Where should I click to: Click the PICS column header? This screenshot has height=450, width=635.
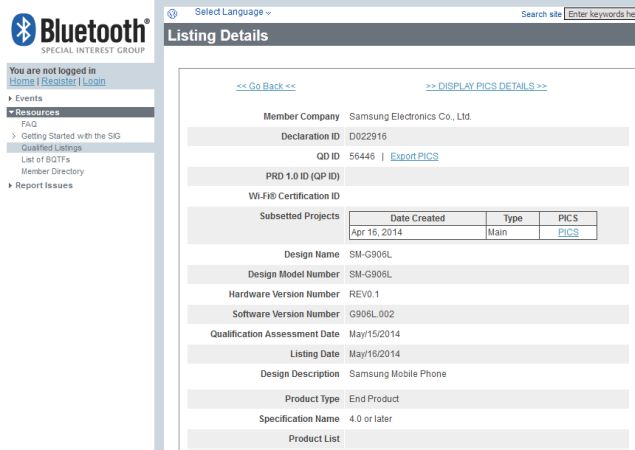pyautogui.click(x=568, y=218)
